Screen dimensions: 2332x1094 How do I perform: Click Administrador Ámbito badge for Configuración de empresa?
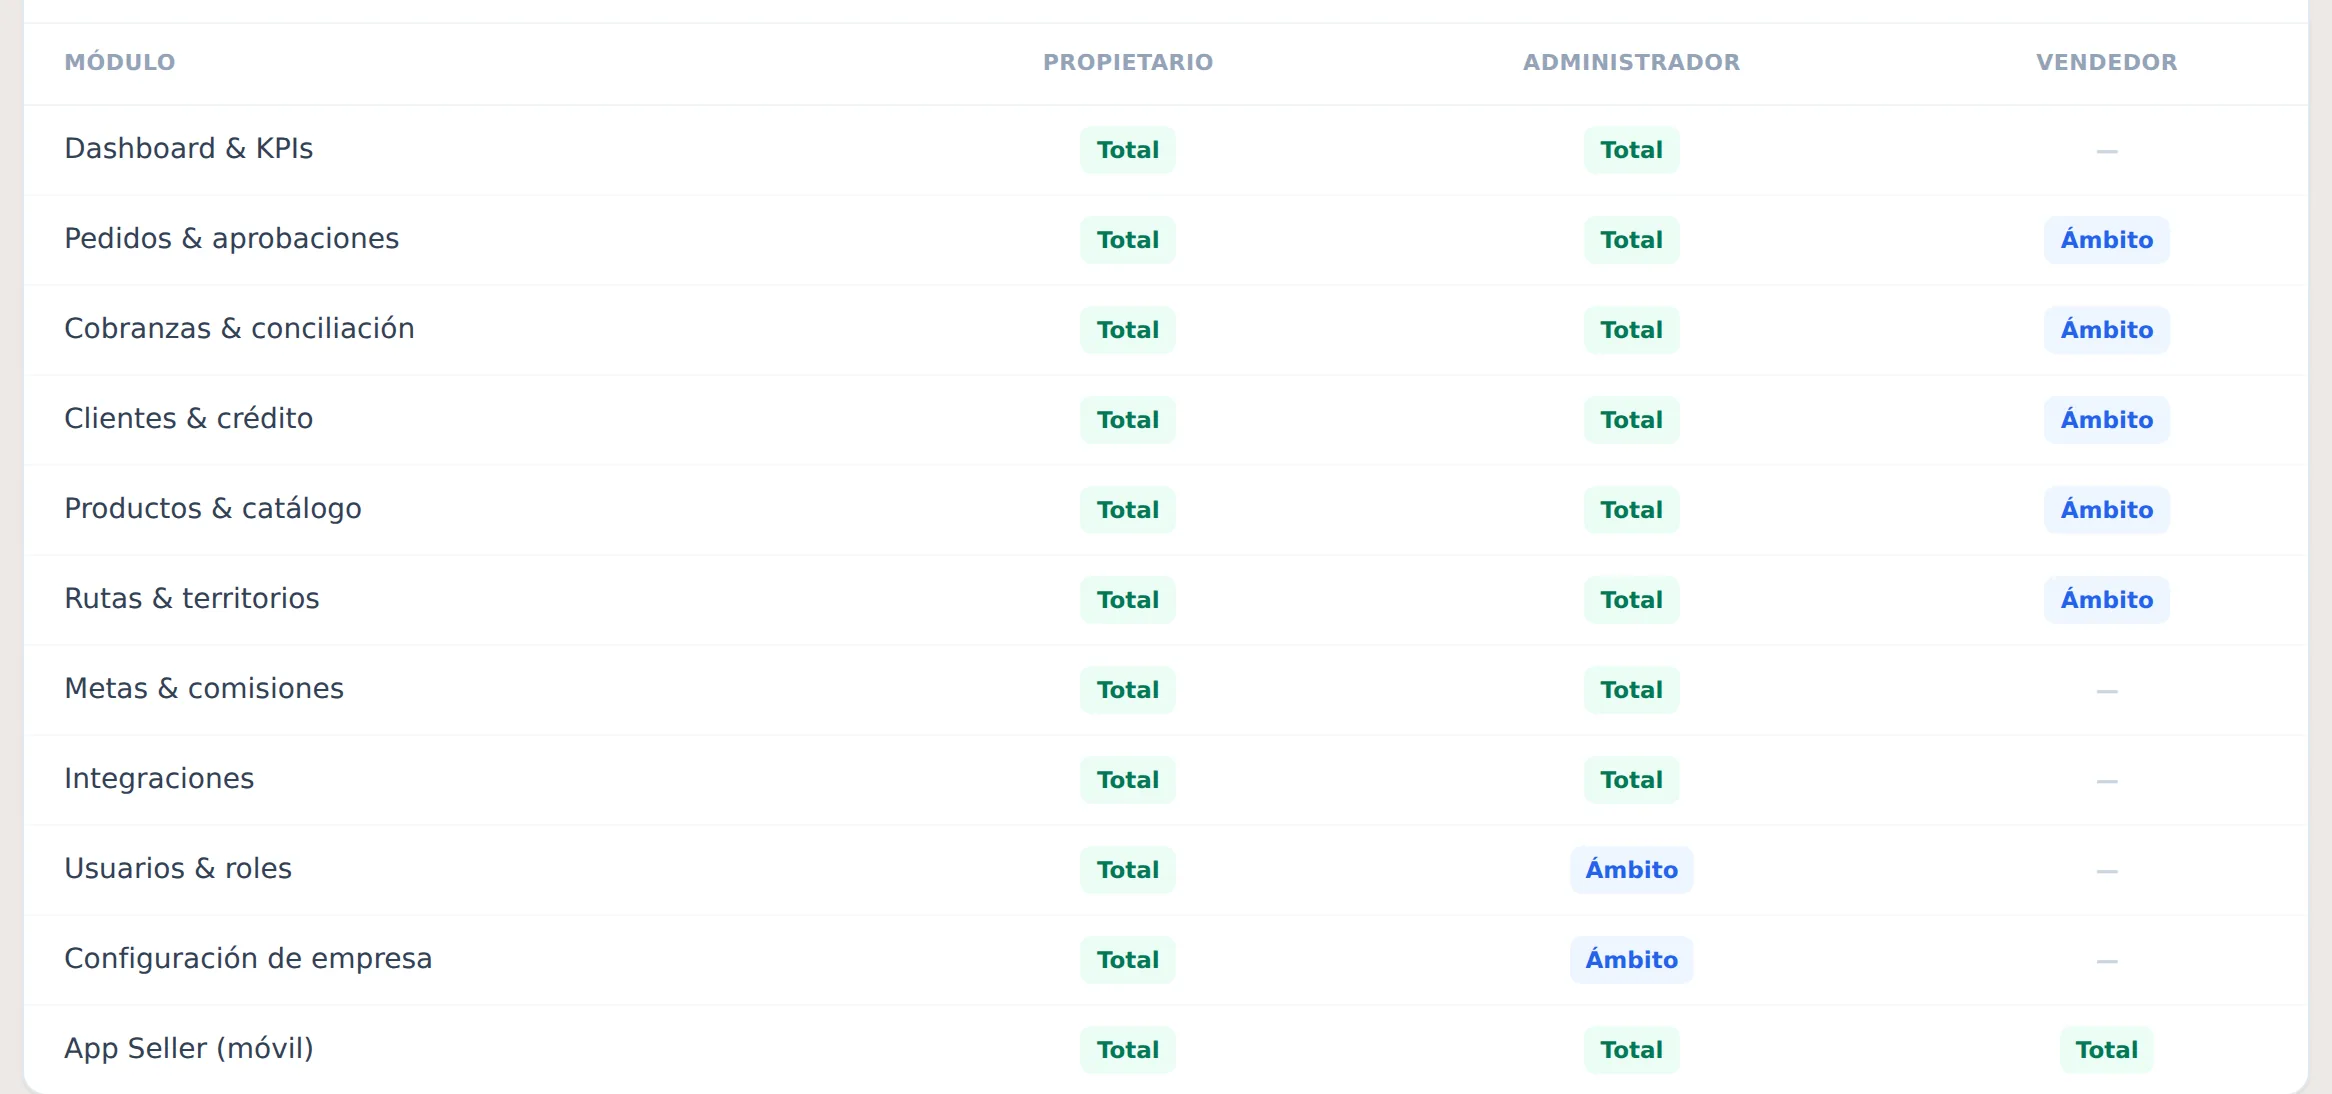[1632, 960]
